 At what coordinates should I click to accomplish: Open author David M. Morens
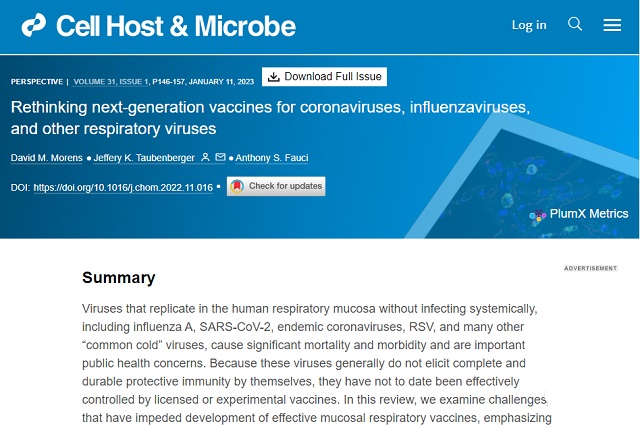pos(47,158)
